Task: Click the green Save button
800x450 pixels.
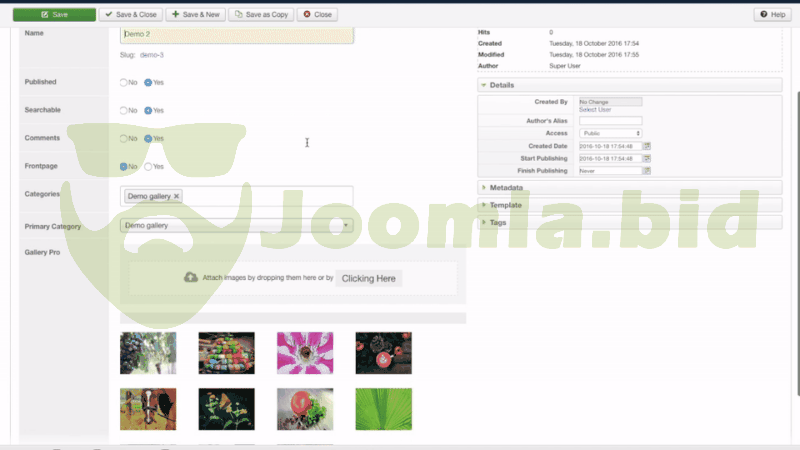Action: pyautogui.click(x=53, y=15)
